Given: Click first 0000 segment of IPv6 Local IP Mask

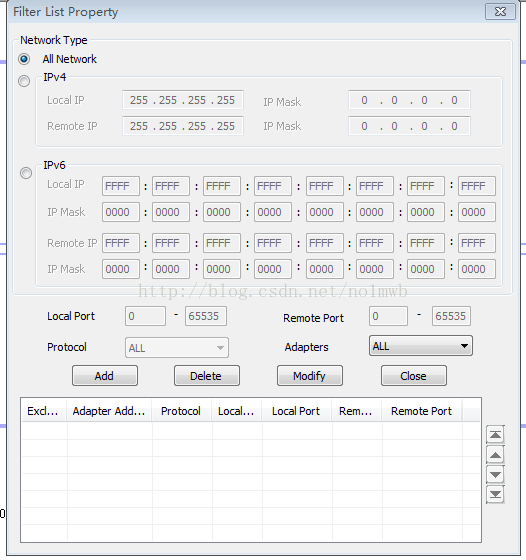Looking at the screenshot, I should click(121, 212).
